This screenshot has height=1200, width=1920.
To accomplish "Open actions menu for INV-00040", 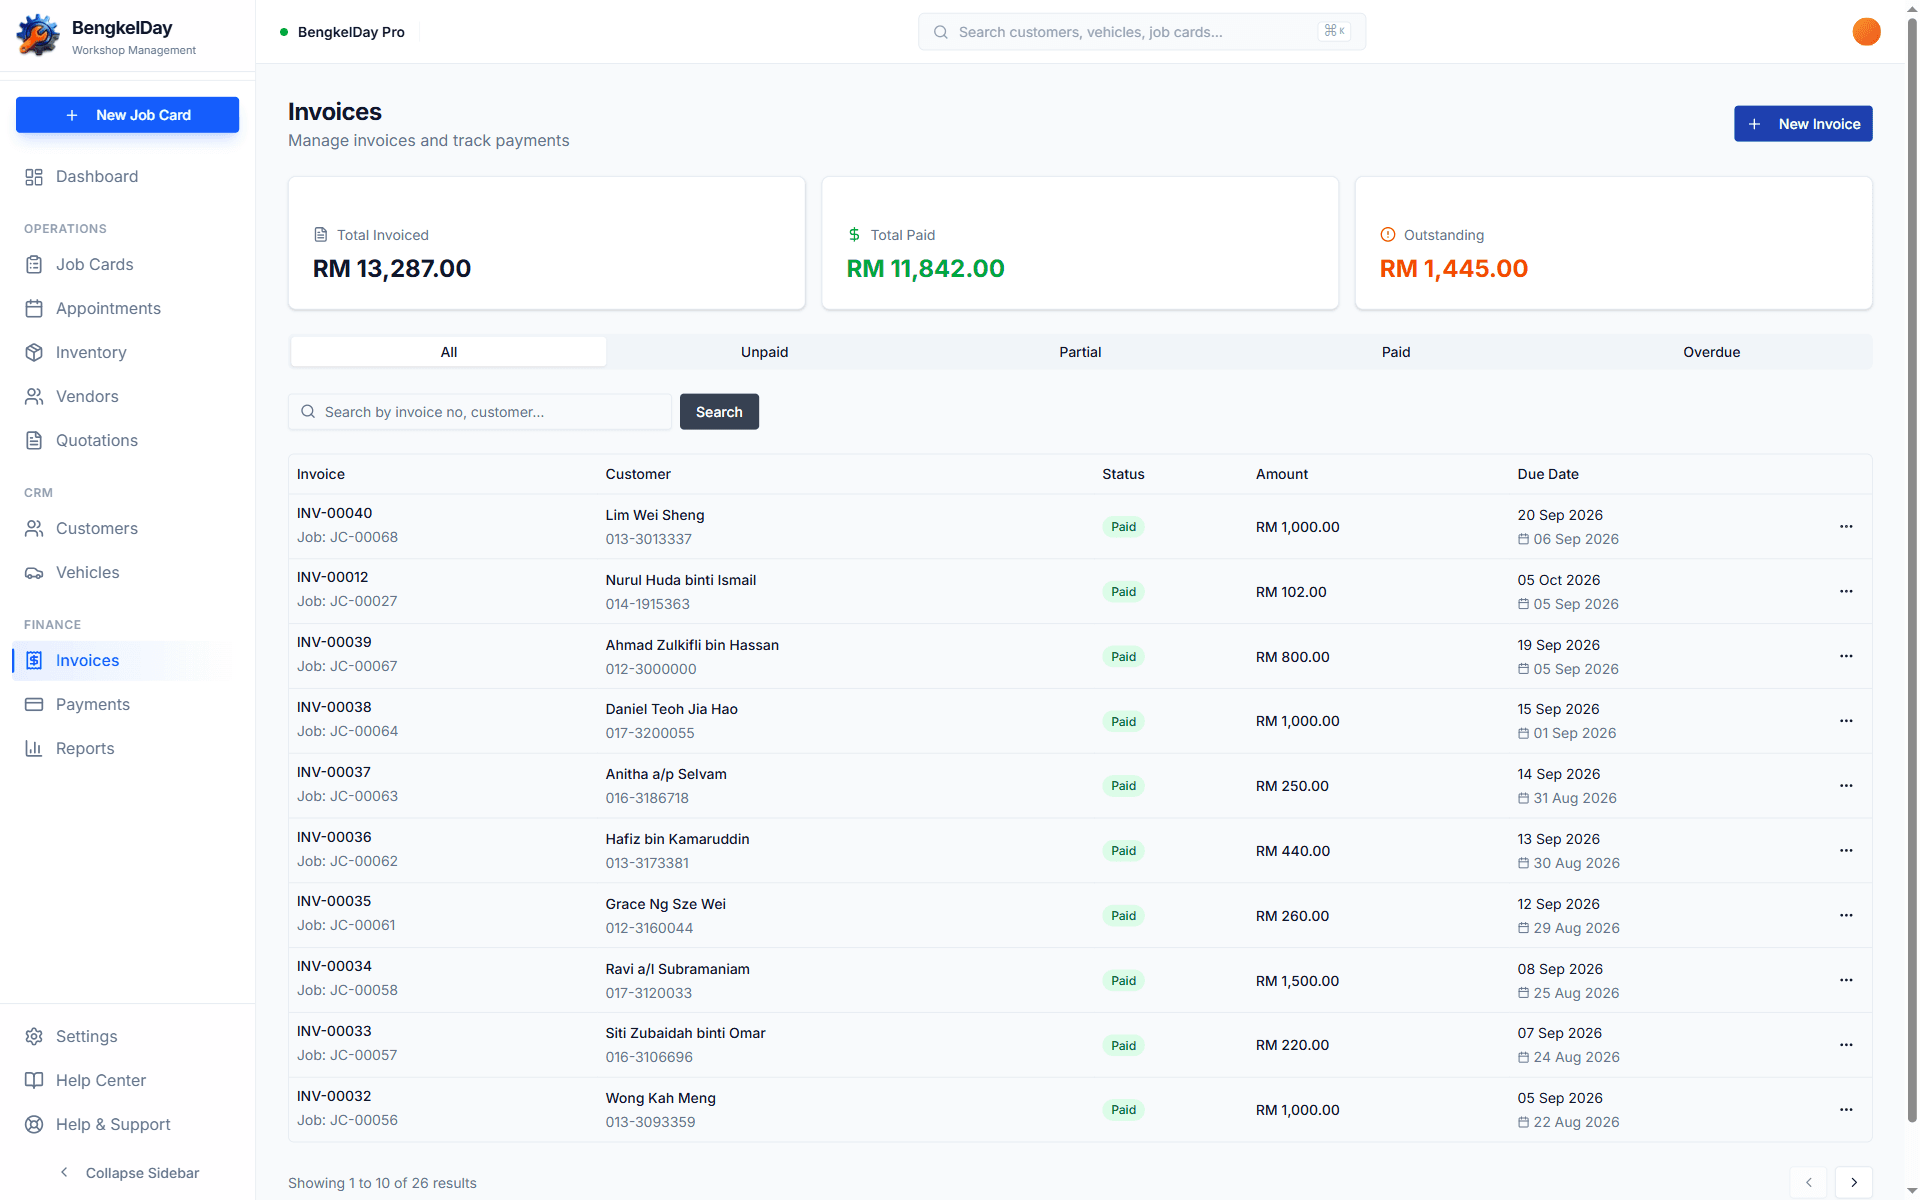I will click(x=1846, y=527).
